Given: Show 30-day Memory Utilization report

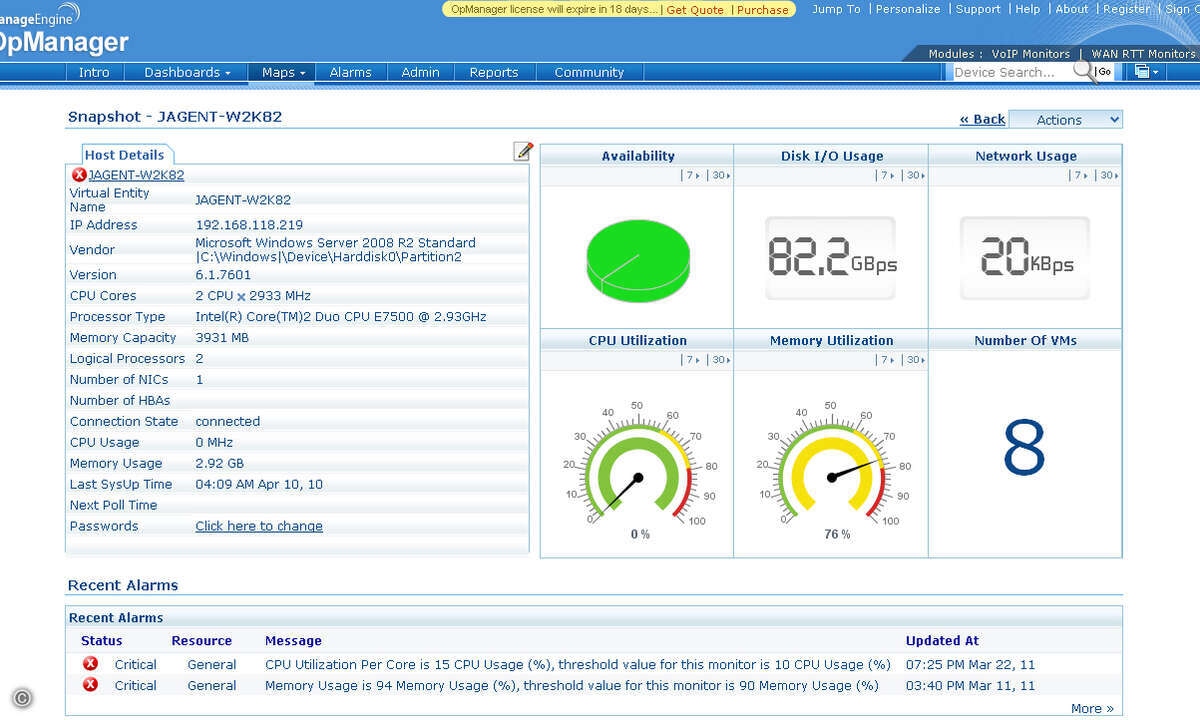Looking at the screenshot, I should (915, 360).
